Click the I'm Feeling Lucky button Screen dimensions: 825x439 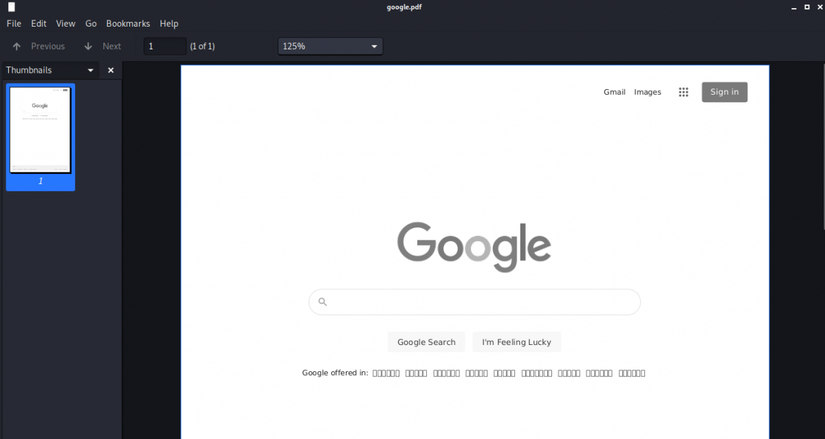[x=517, y=342]
